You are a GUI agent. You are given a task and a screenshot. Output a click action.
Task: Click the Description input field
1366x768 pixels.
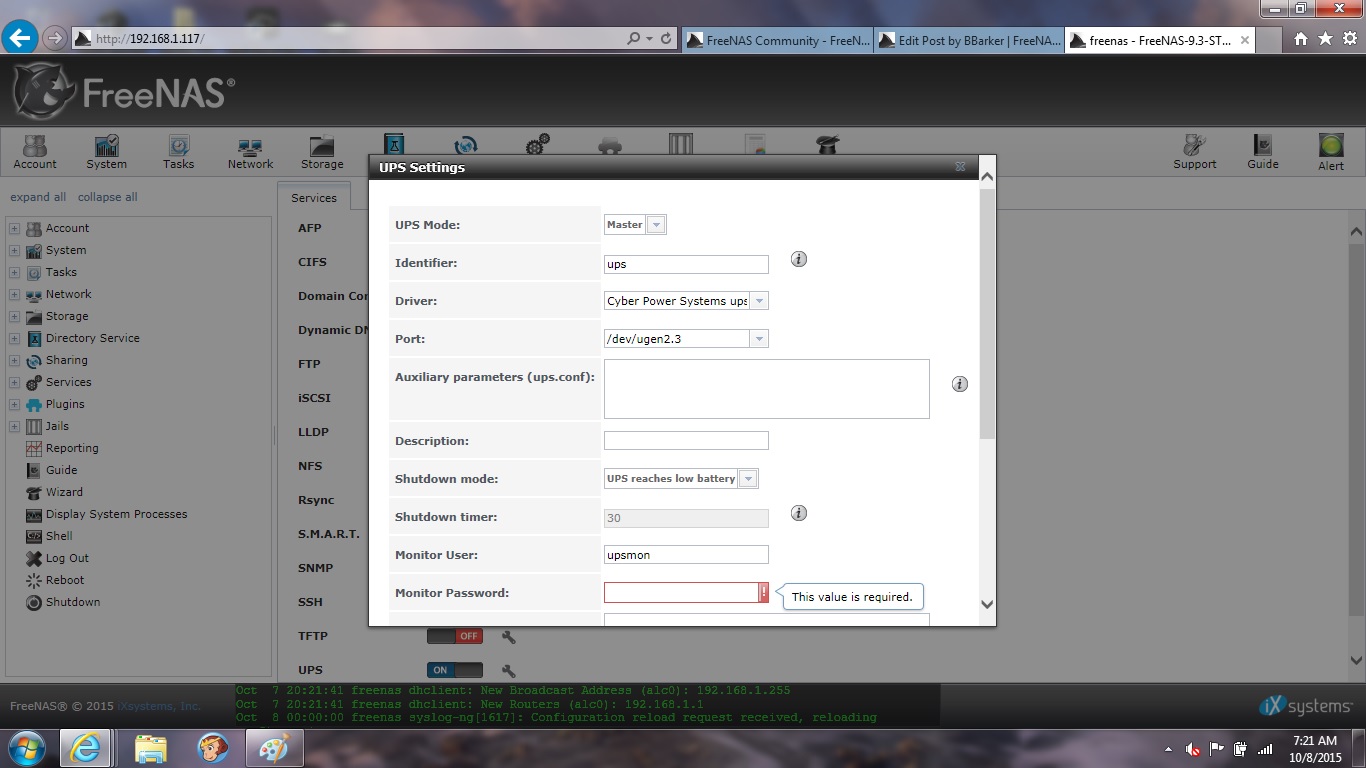[686, 441]
